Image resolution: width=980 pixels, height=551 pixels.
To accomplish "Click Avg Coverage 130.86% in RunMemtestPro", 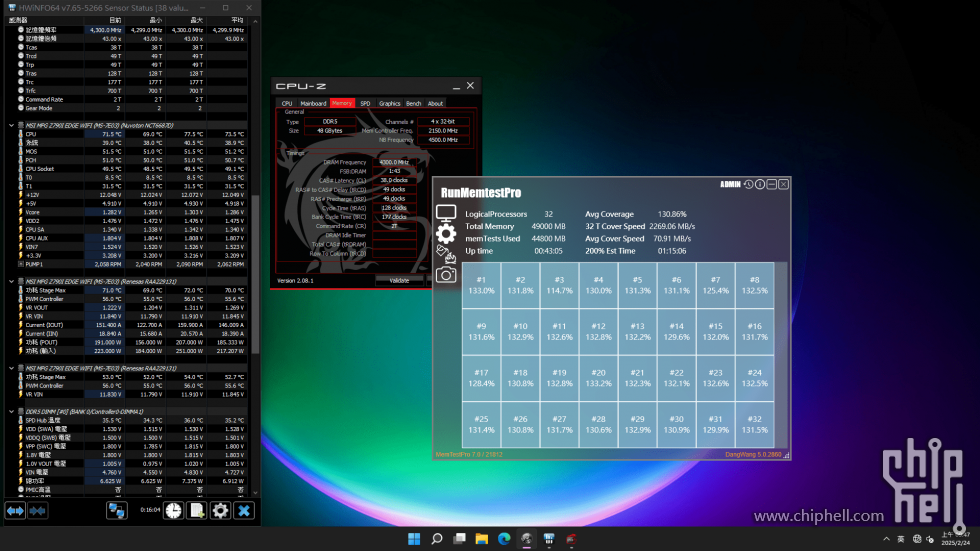I will click(672, 214).
